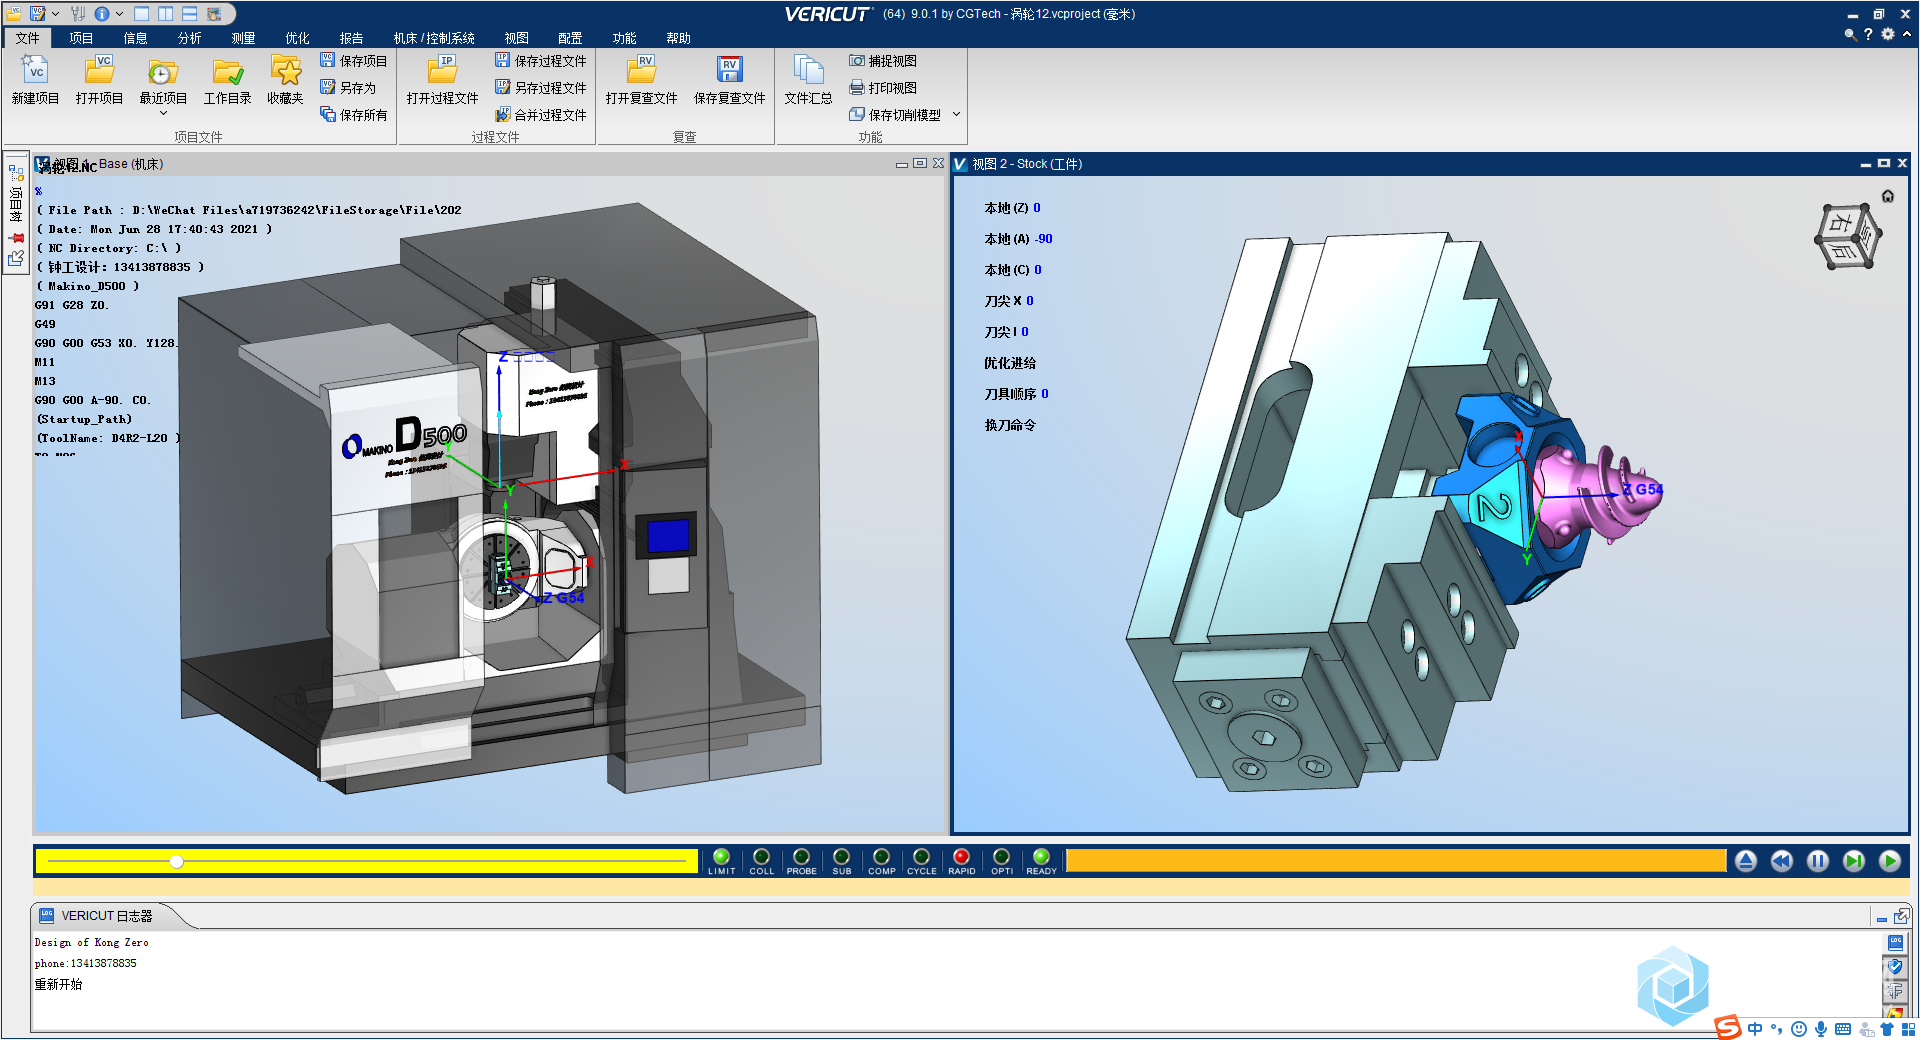This screenshot has width=1920, height=1040.
Task: Click the Sogou voice microphone icon
Action: pos(1821,1029)
